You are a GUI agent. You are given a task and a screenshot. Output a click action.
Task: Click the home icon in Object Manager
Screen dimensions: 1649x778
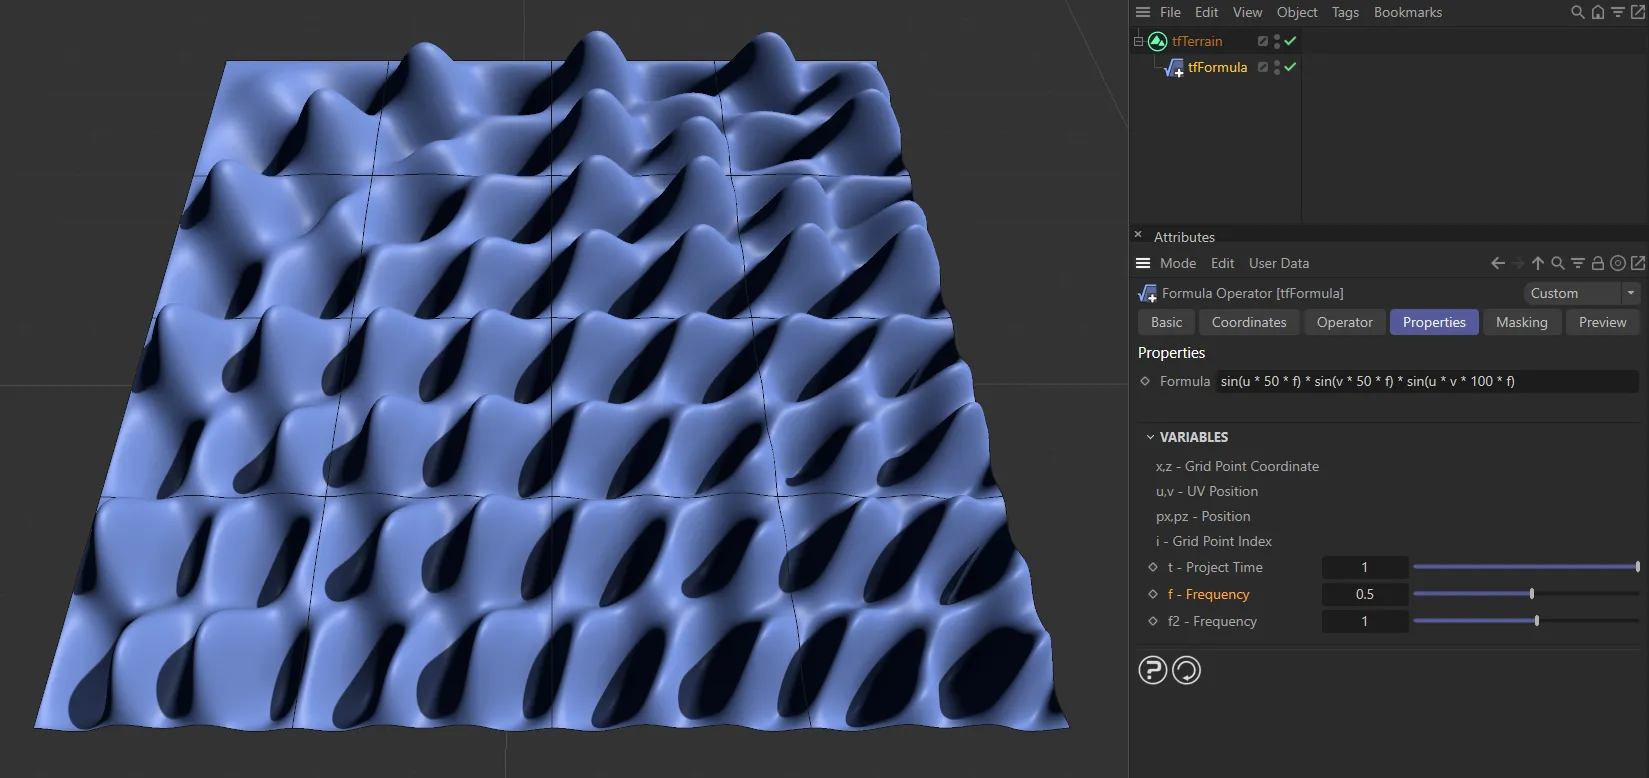tap(1598, 12)
